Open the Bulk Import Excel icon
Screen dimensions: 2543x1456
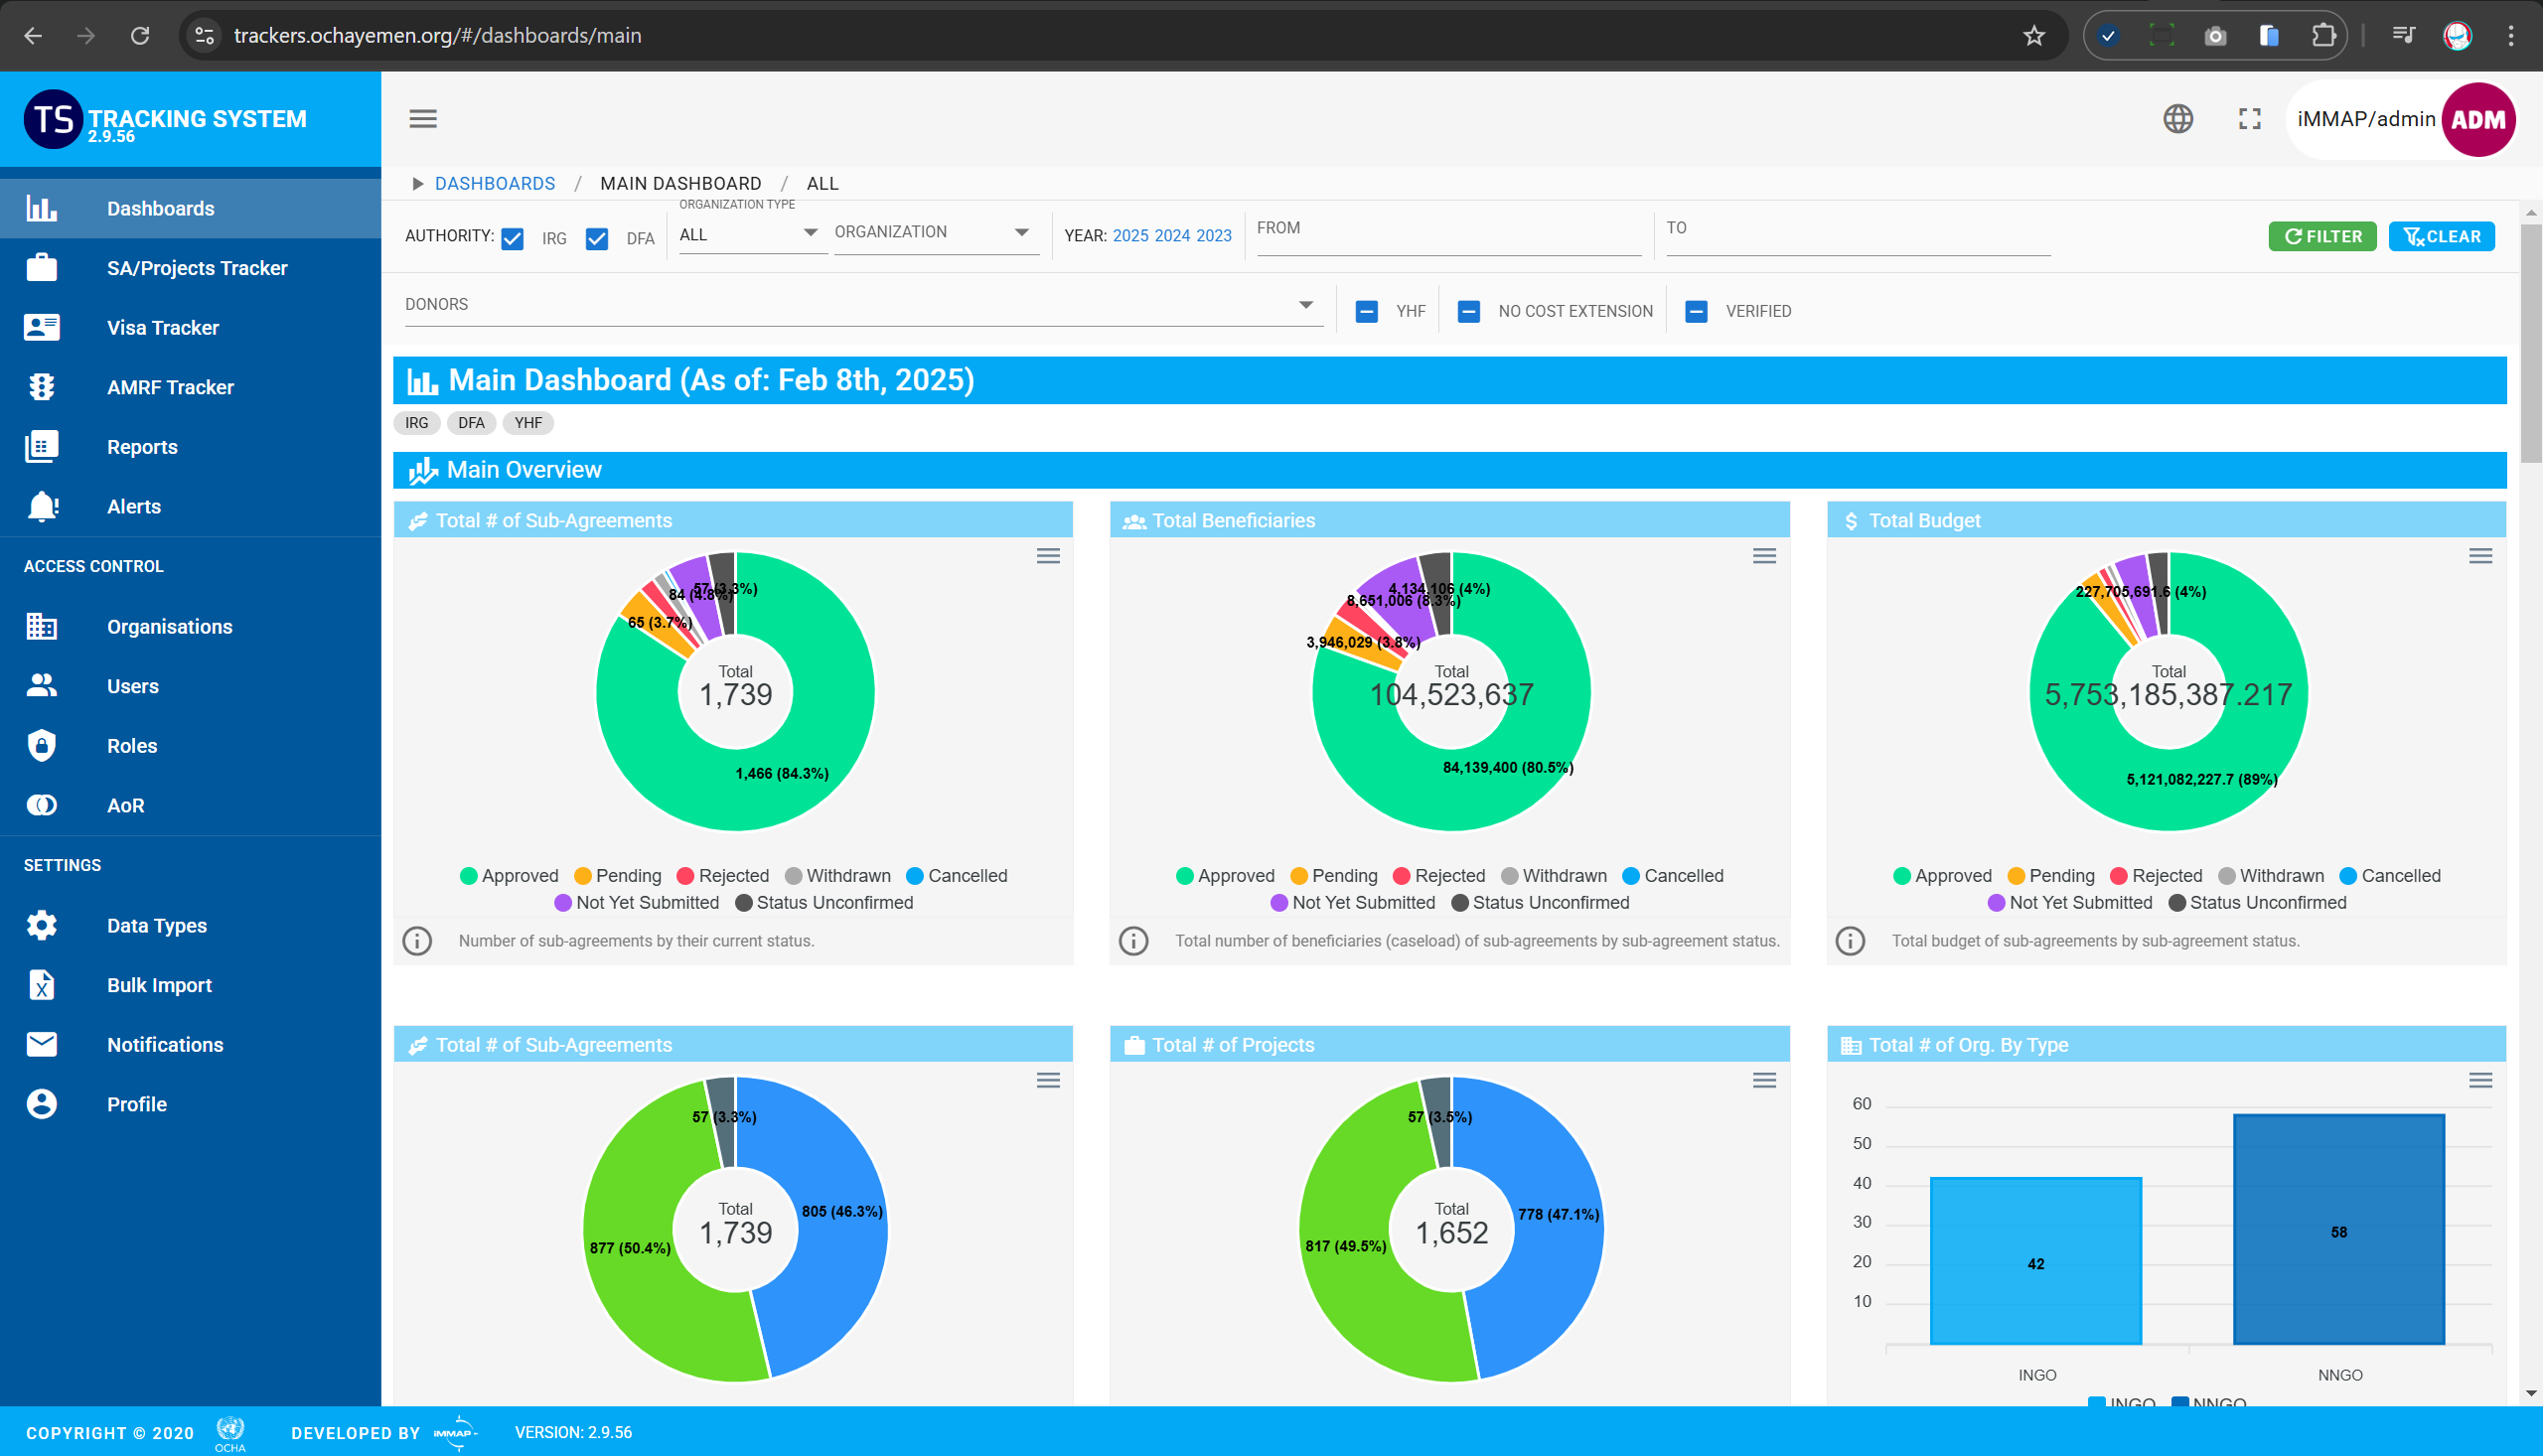point(42,985)
